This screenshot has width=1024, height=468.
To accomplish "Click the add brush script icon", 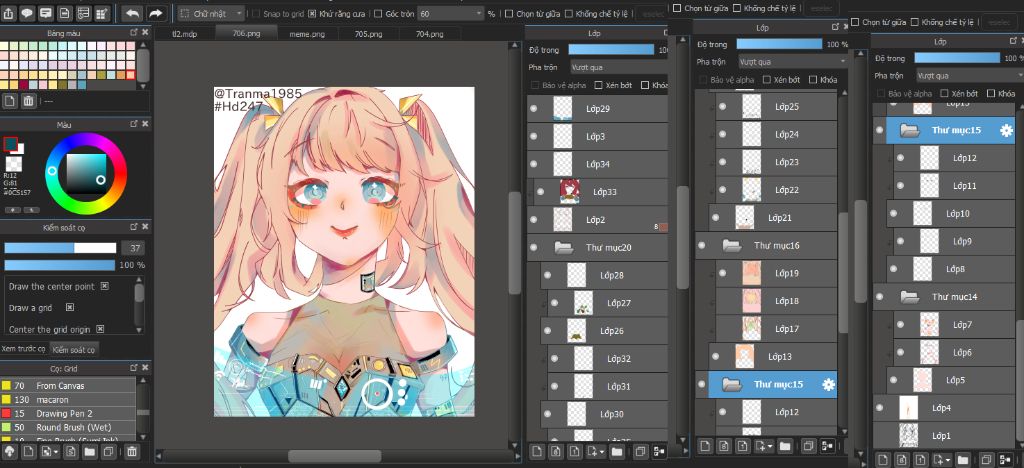I will [69, 451].
